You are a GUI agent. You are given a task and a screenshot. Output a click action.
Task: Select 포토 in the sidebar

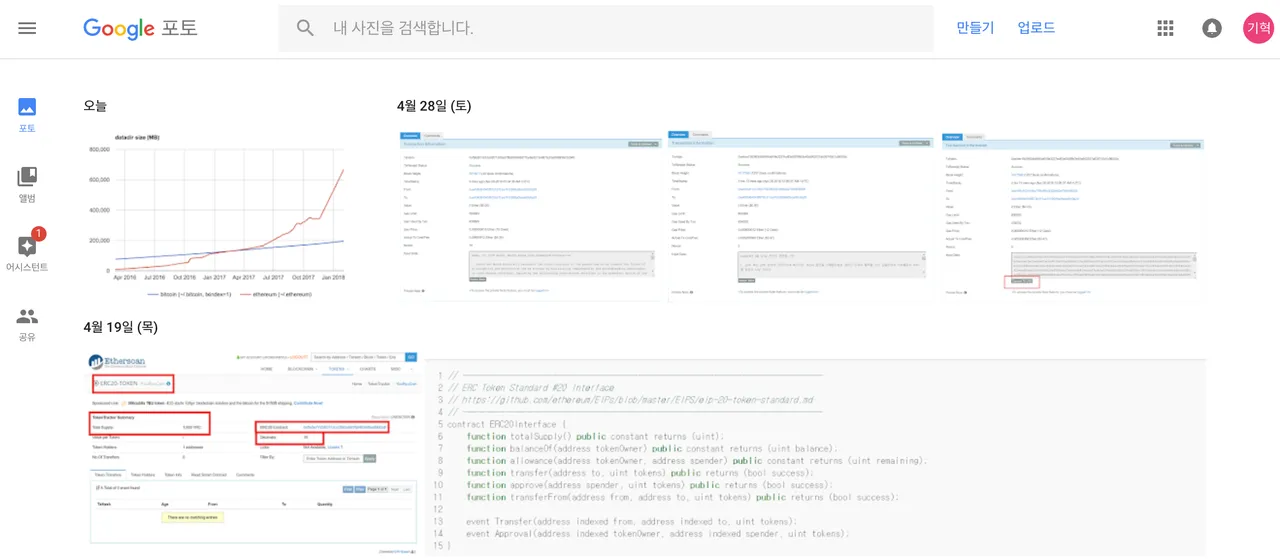27,115
